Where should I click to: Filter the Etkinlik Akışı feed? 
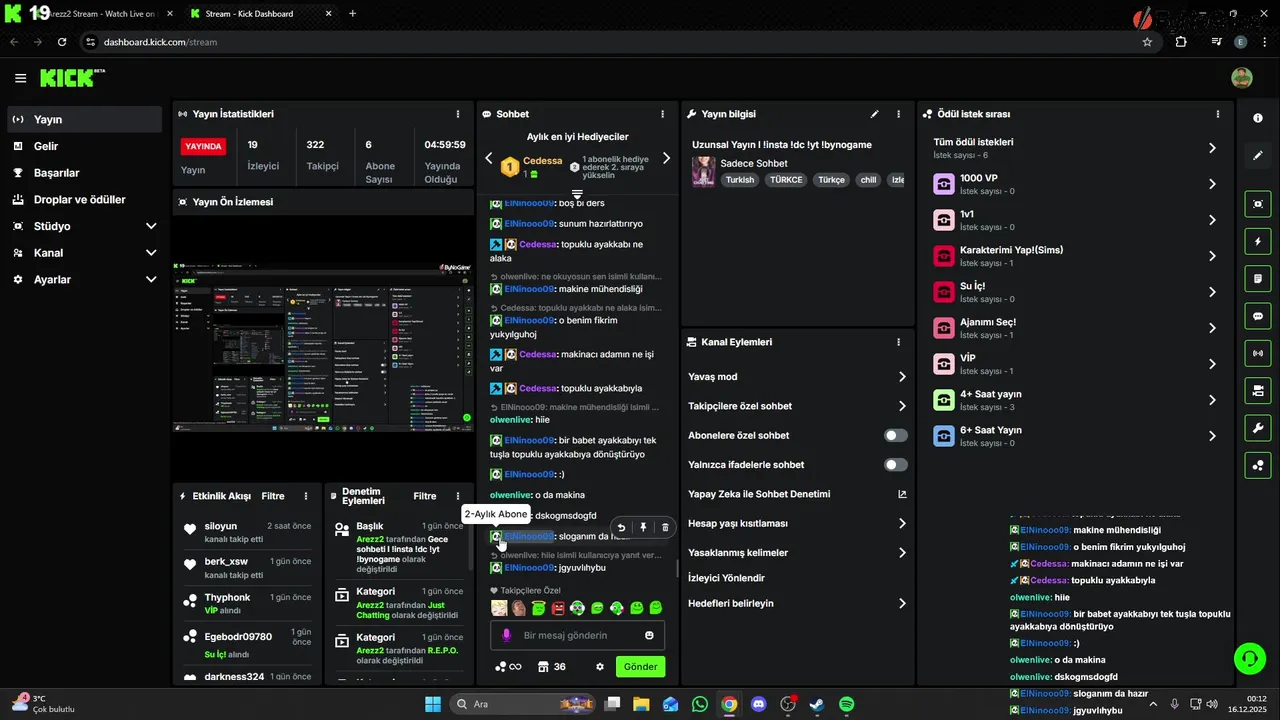pyautogui.click(x=273, y=496)
